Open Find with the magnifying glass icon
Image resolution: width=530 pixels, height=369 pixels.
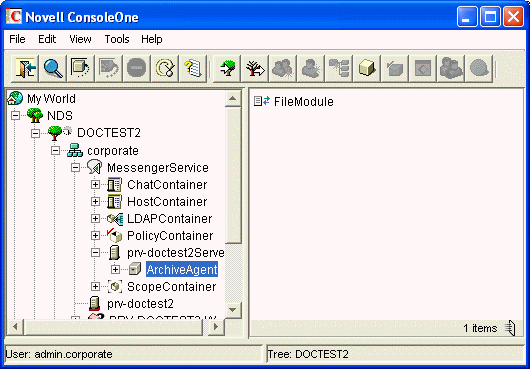53,69
